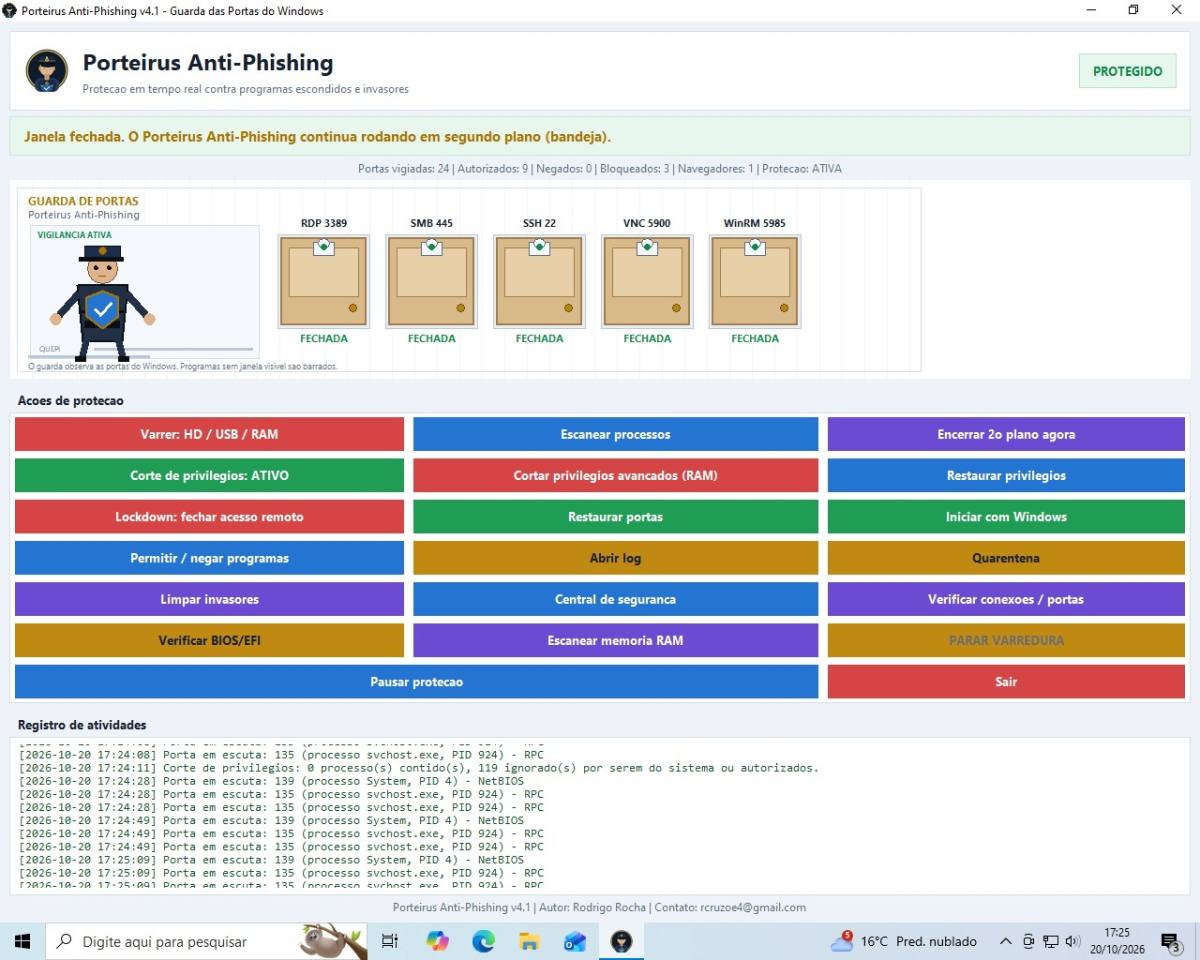The image size is (1200, 960).
Task: Open Outlook from the taskbar
Action: pyautogui.click(x=575, y=941)
